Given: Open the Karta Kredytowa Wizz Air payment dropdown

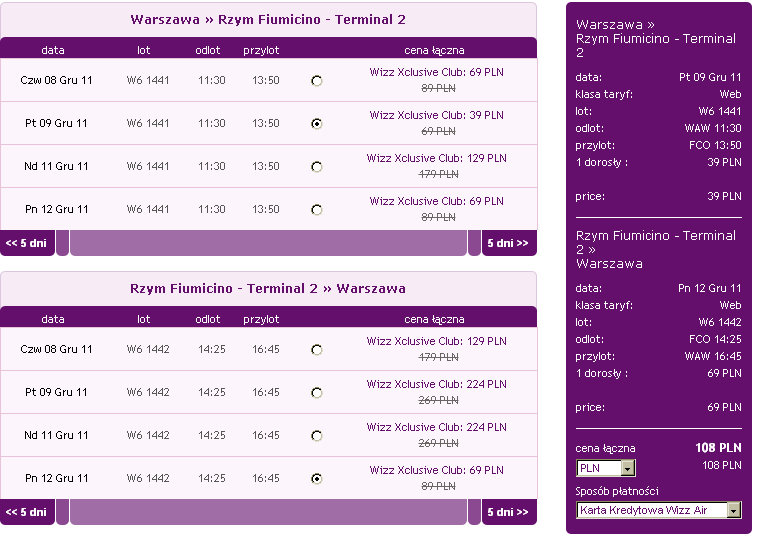Looking at the screenshot, I should (x=658, y=510).
